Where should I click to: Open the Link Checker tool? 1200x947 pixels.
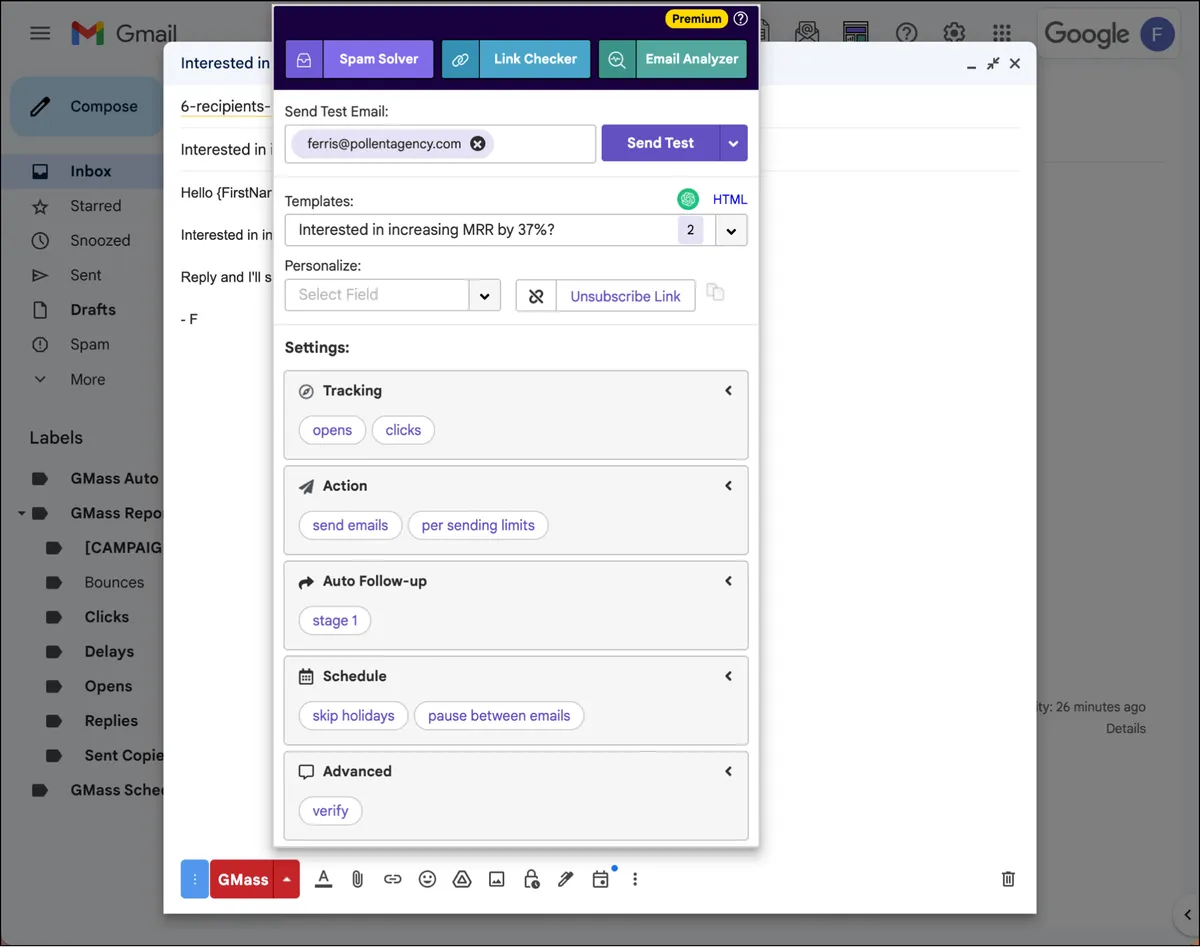(516, 59)
